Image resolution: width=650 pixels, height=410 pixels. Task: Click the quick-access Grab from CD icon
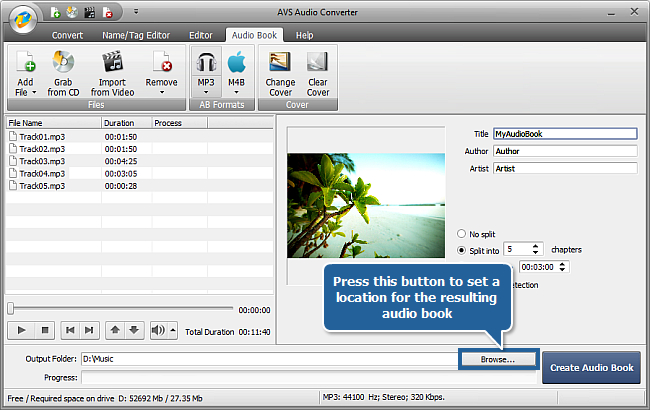pos(72,13)
